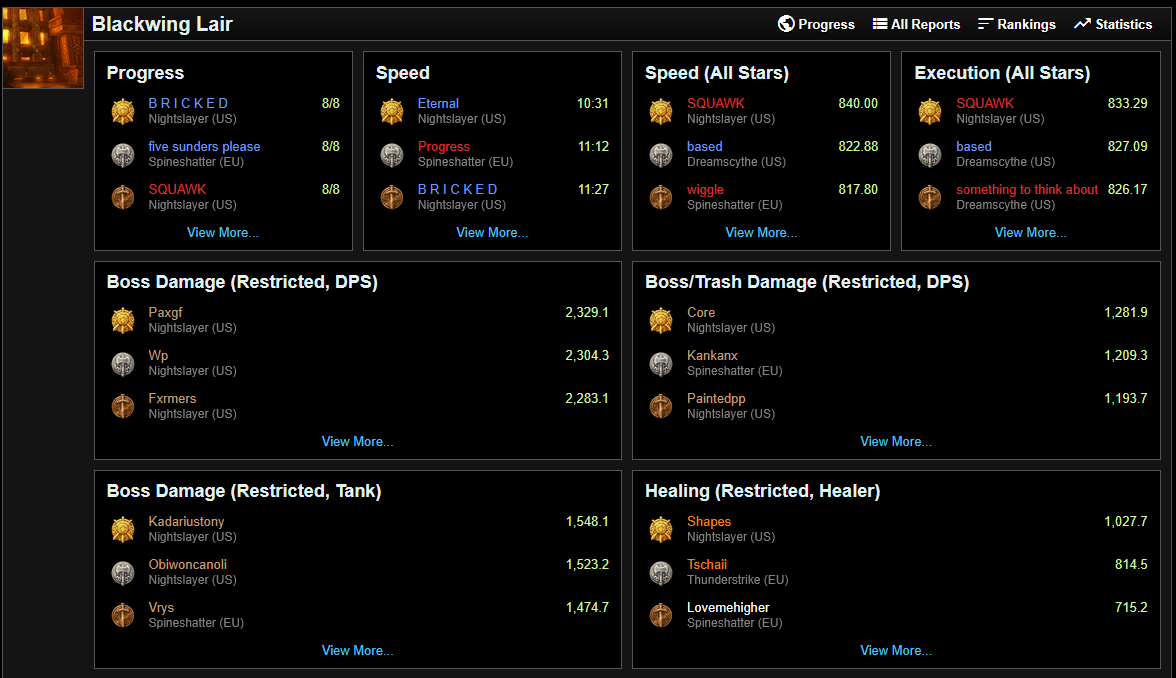
Task: Click gold medal beside SQUAWK in Speed (All Stars)
Action: coord(662,111)
